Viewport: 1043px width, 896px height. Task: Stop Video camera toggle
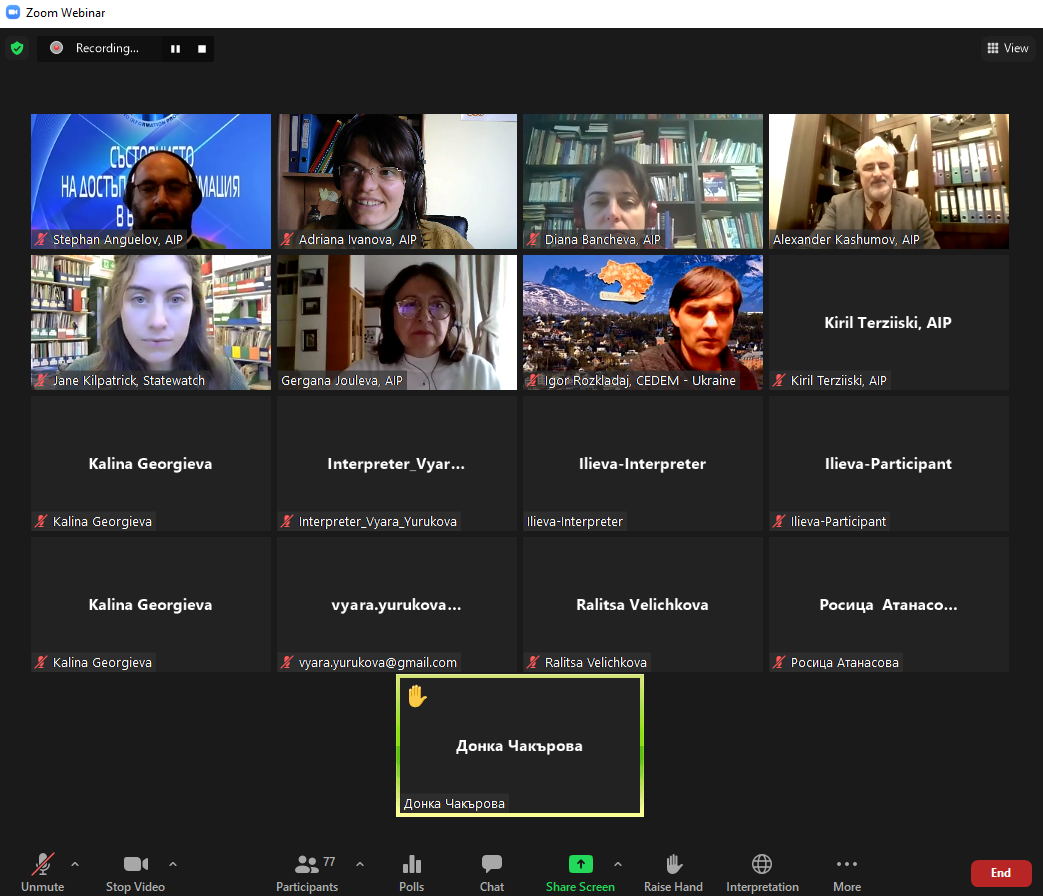135,864
